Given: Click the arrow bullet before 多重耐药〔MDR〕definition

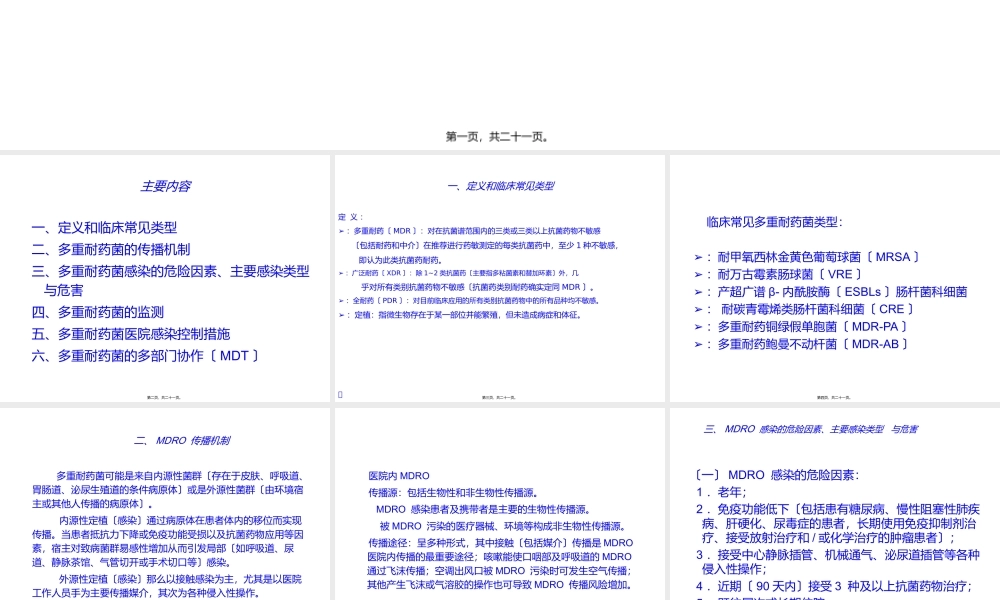Looking at the screenshot, I should [x=343, y=230].
